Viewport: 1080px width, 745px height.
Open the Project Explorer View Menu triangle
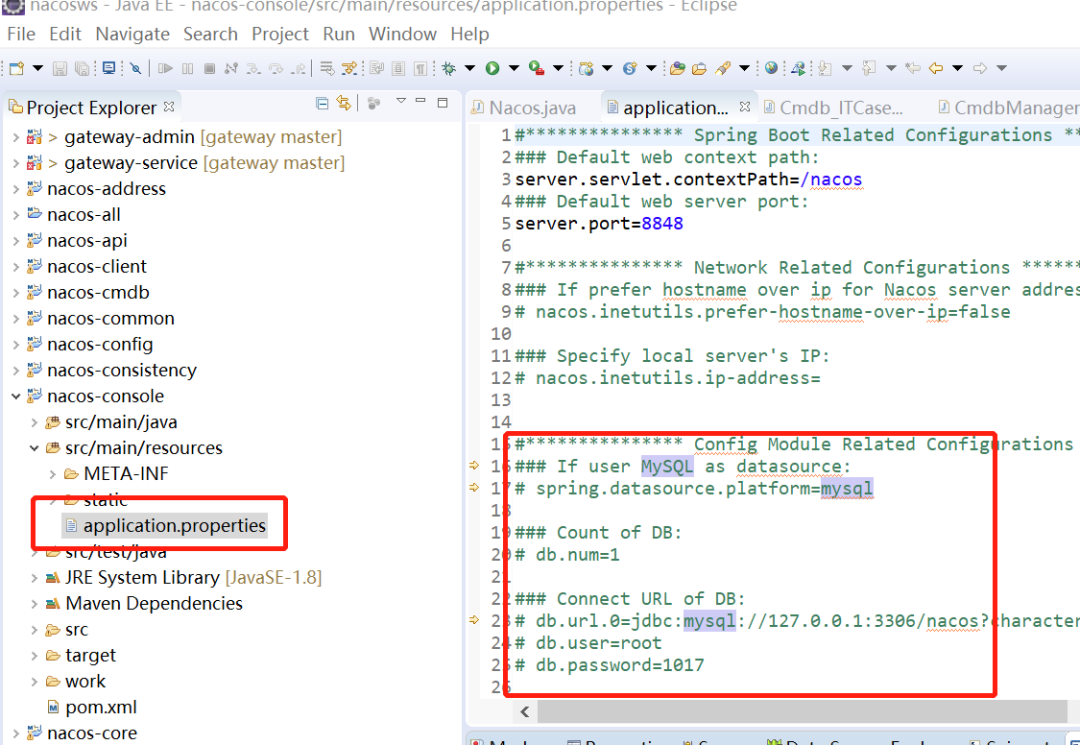(x=401, y=101)
